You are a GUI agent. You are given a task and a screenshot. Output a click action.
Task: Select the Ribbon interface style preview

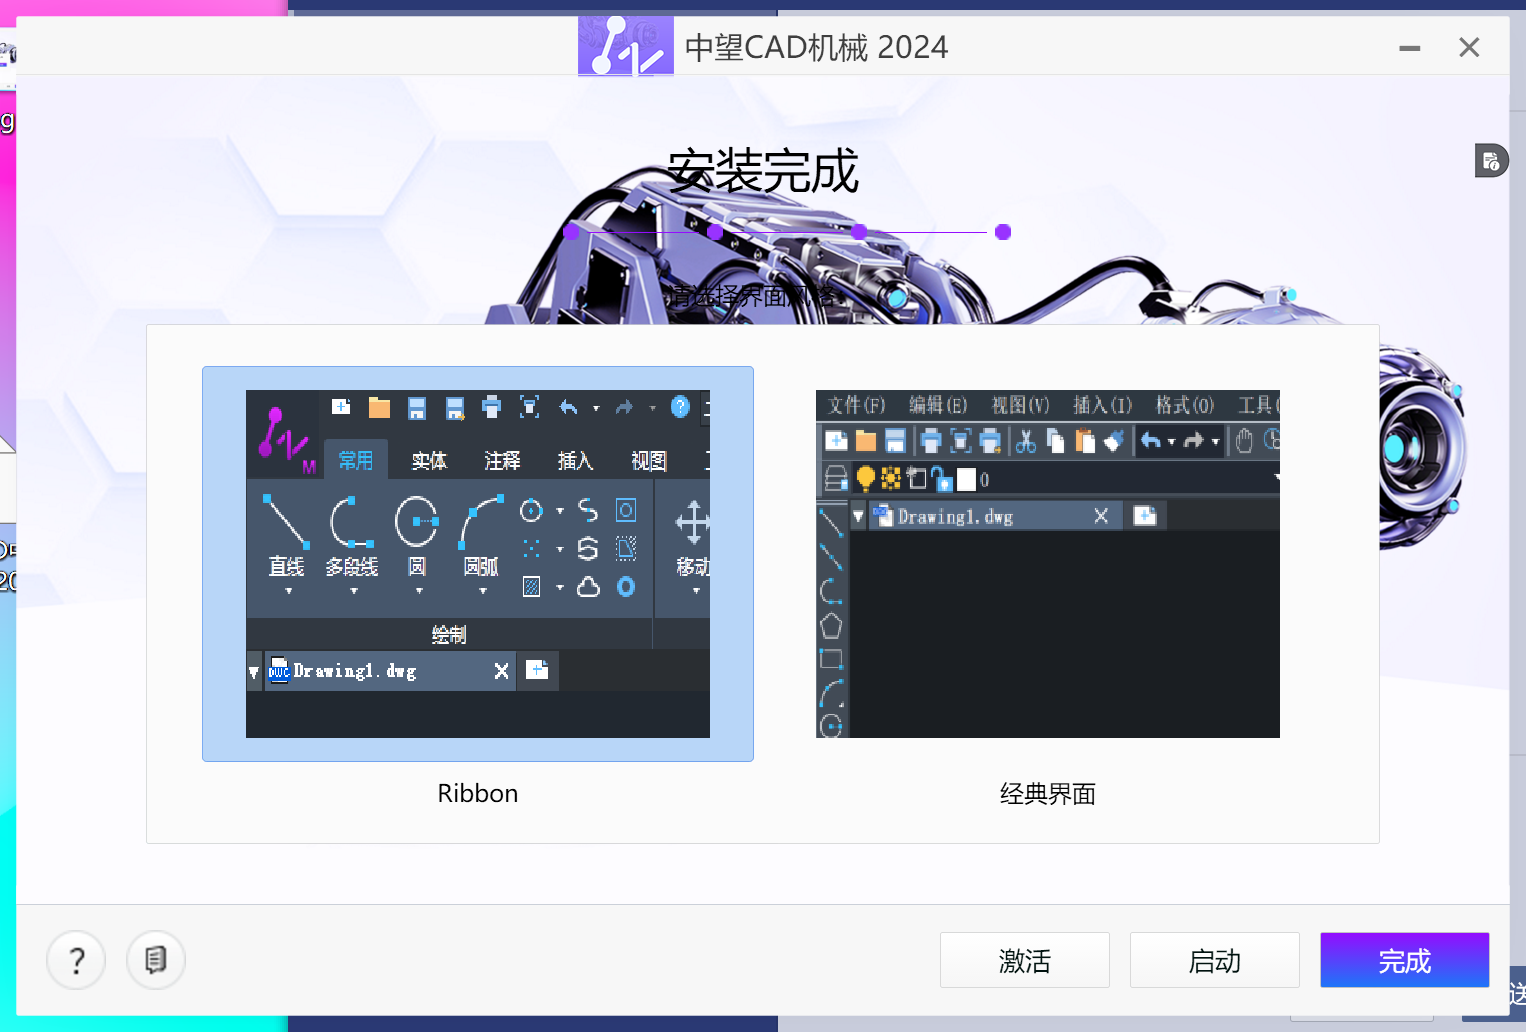(478, 564)
